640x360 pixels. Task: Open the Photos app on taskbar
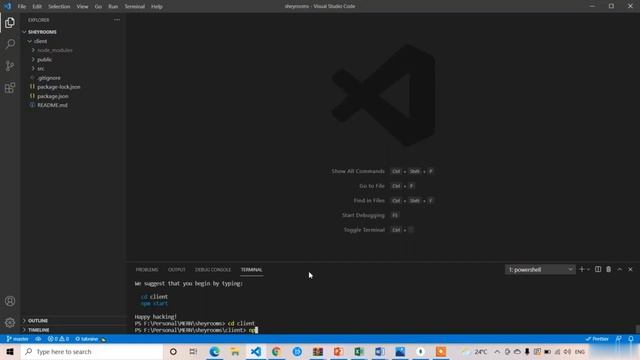(400, 351)
